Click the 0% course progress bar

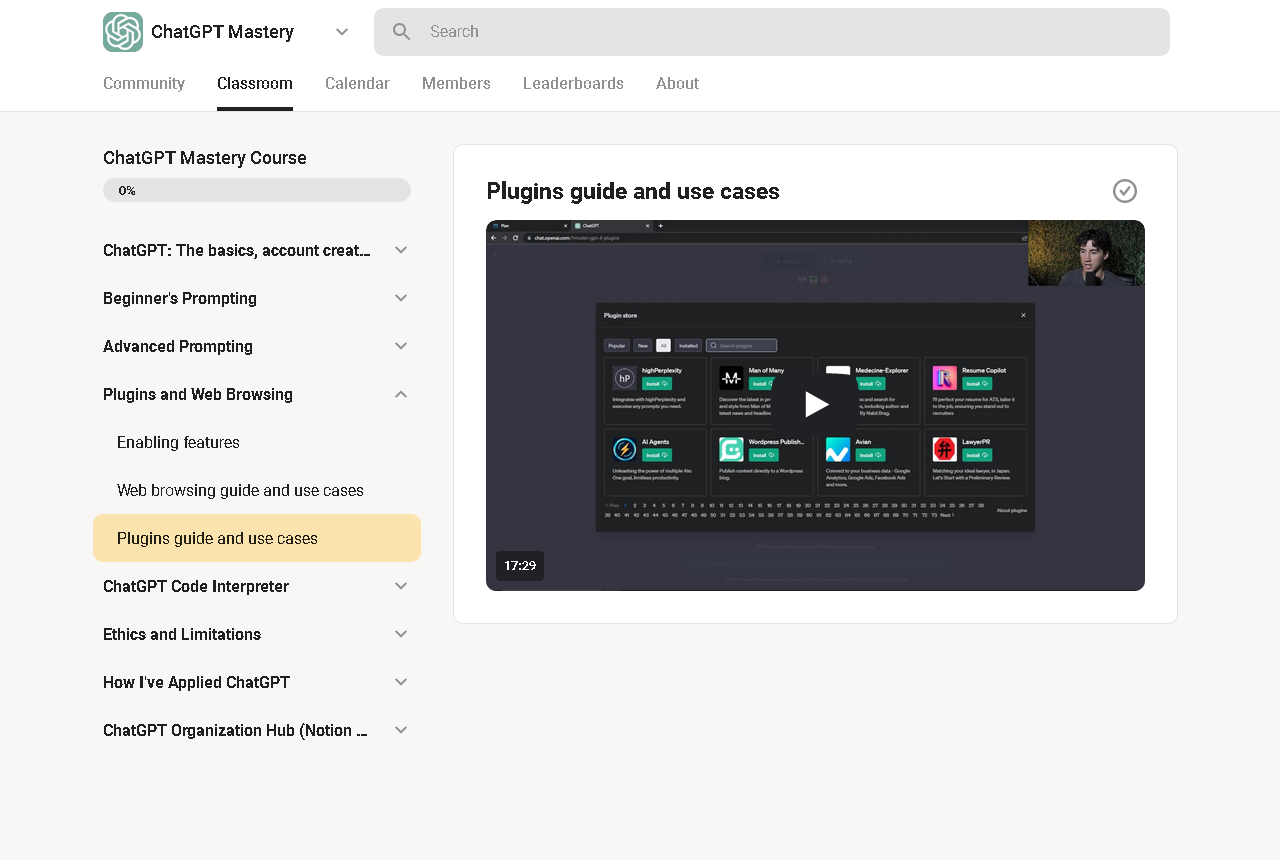click(257, 190)
